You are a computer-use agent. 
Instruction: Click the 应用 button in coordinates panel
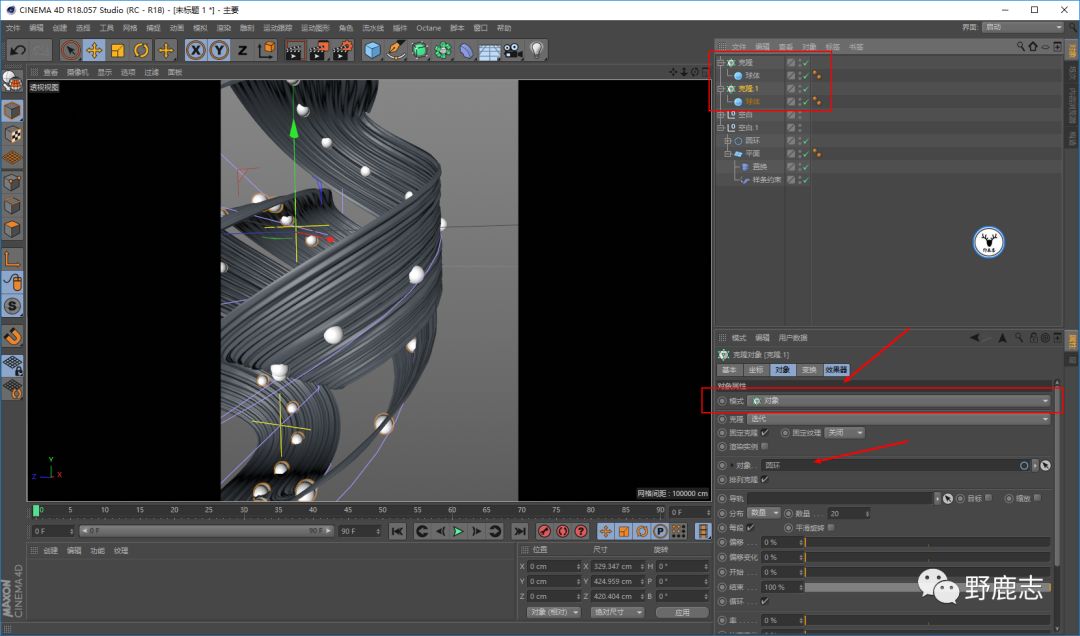pyautogui.click(x=682, y=612)
